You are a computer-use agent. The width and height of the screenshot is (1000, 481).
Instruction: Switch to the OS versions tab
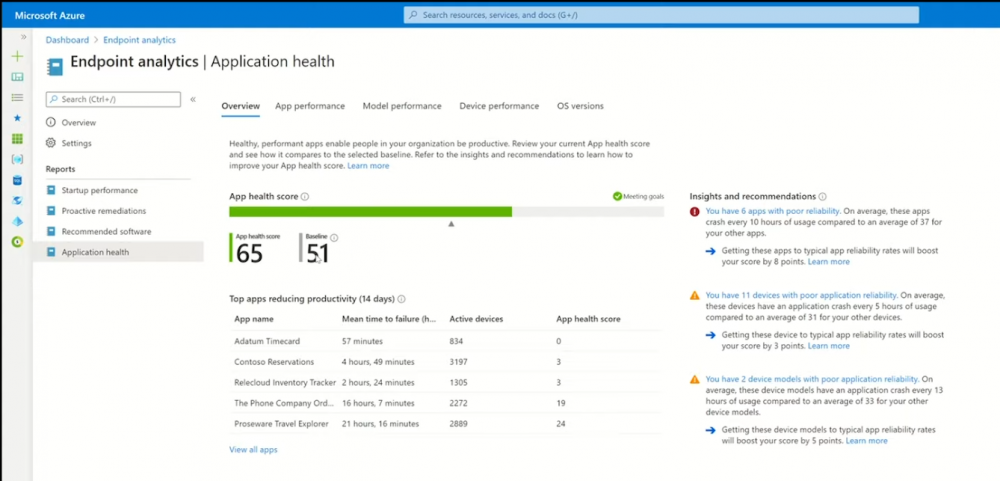click(x=580, y=106)
